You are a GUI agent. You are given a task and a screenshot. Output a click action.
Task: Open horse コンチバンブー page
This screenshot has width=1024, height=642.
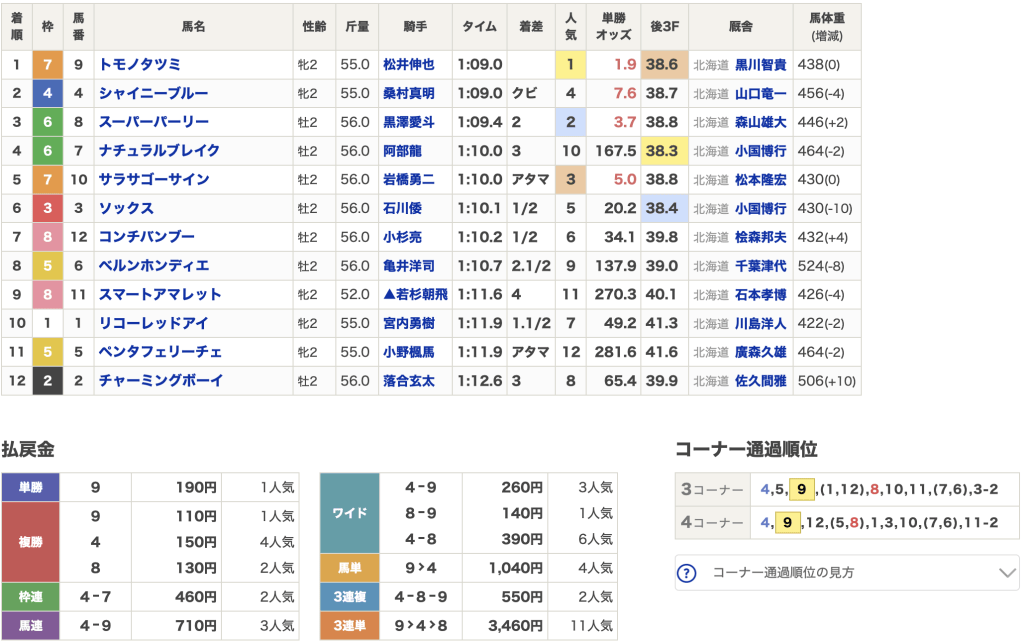[x=147, y=237]
